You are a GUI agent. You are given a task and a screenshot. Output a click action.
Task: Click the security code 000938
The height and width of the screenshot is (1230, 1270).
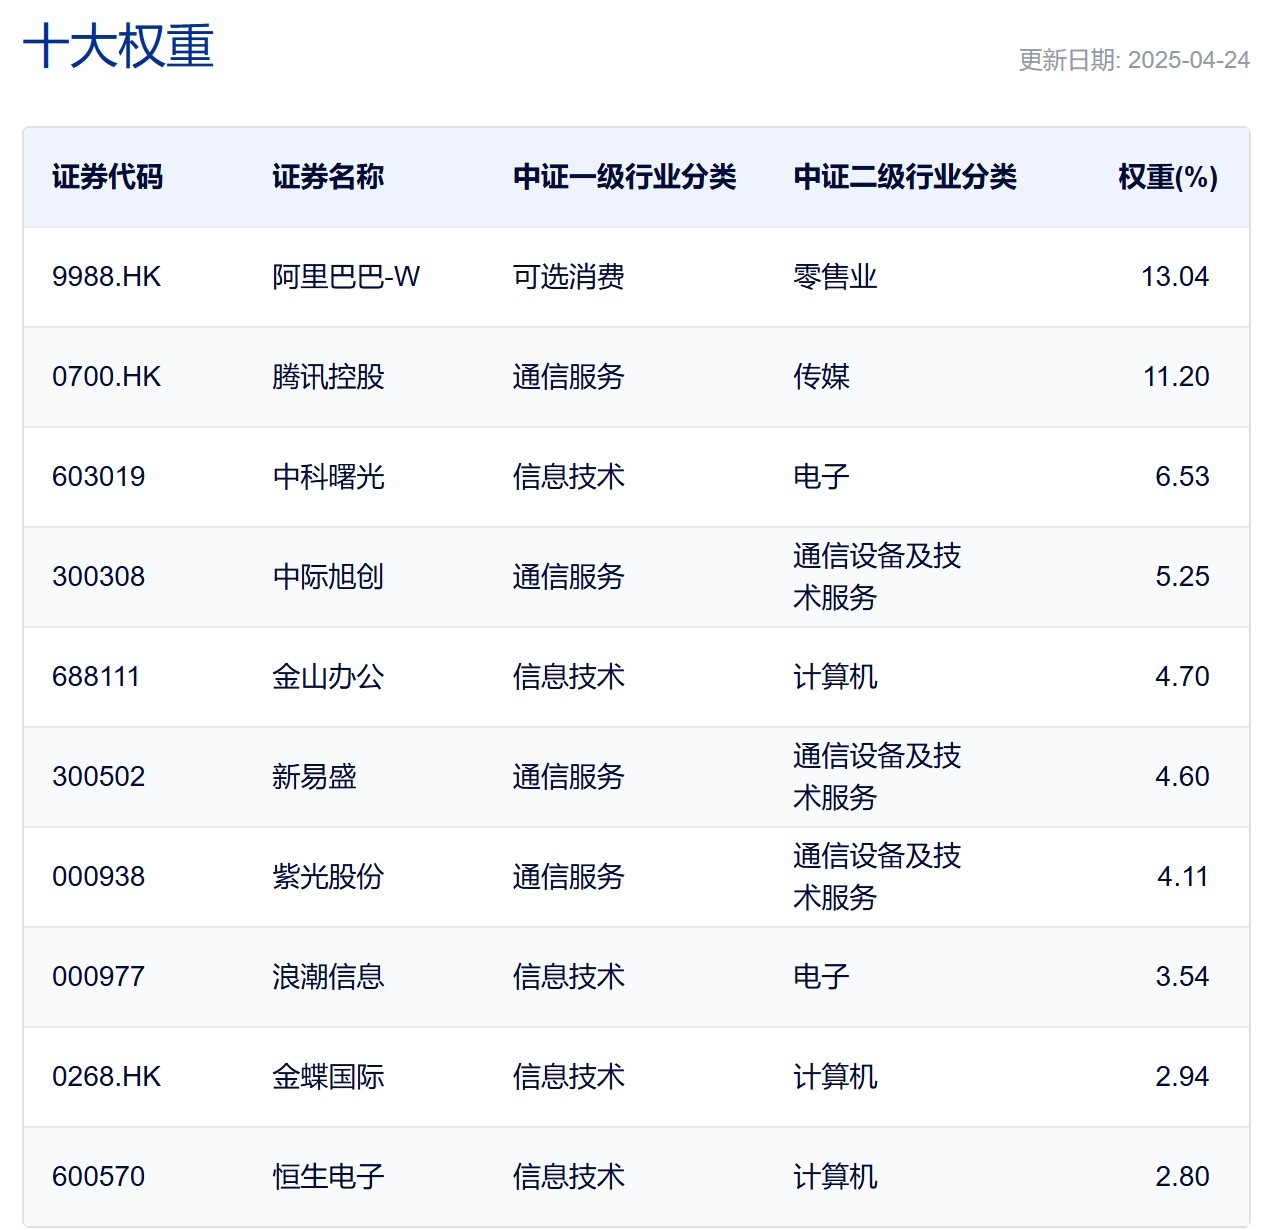click(98, 877)
